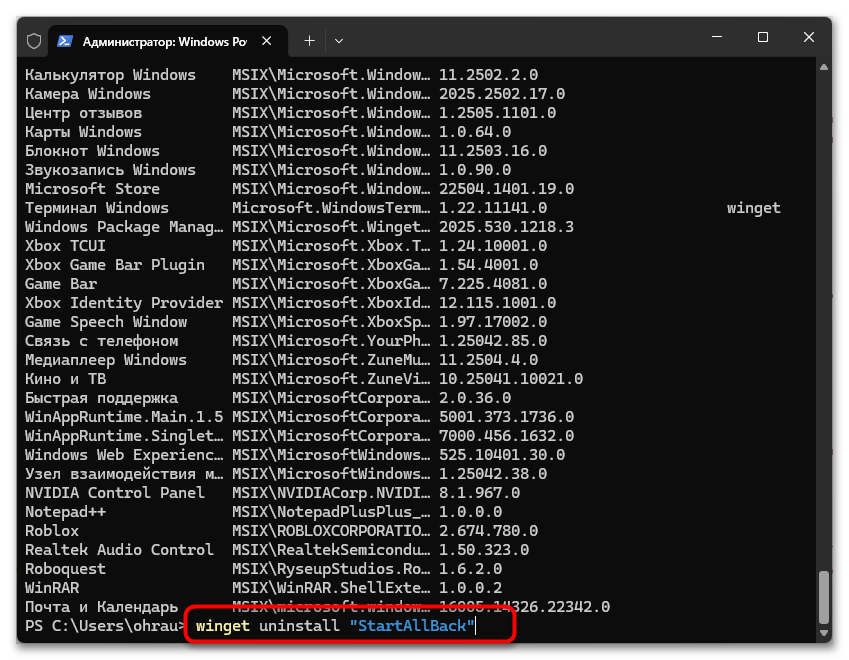Click the WinRAR entry in the list
The width and height of the screenshot is (849, 660).
[52, 587]
